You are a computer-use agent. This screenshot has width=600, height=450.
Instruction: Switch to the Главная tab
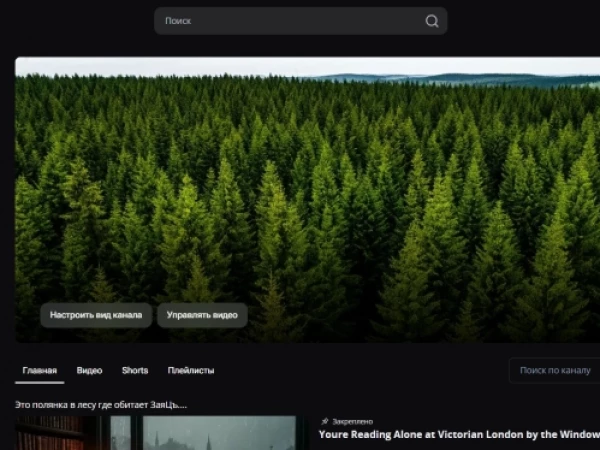click(x=40, y=370)
